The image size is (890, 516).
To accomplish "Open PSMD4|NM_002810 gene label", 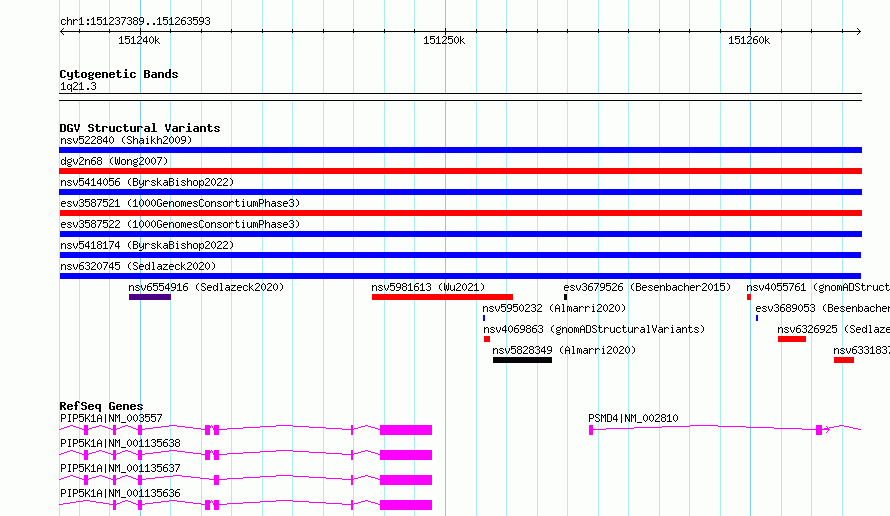I will click(633, 418).
